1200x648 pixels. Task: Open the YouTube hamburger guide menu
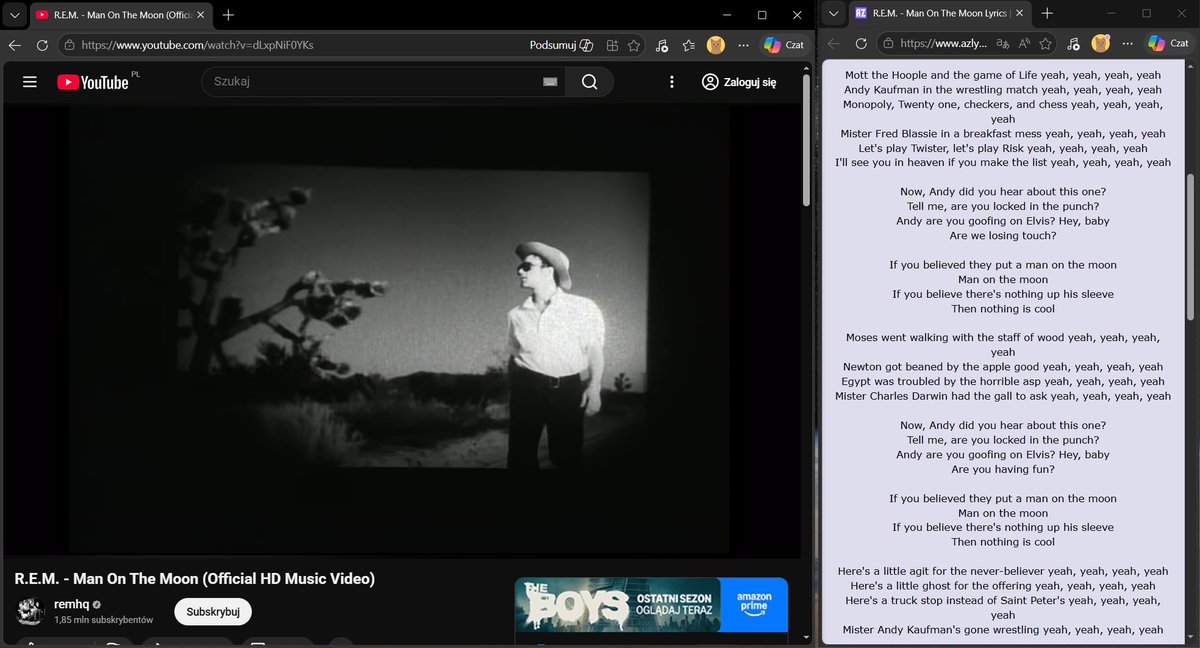(29, 82)
